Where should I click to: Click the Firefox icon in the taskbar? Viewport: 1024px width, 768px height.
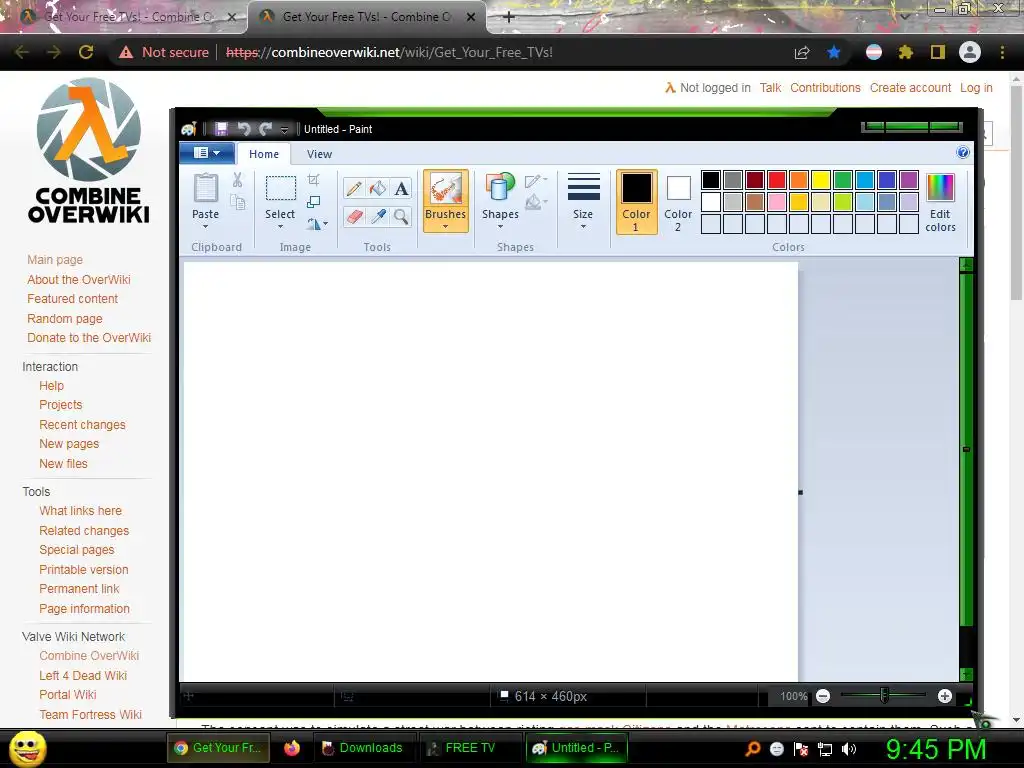click(x=291, y=748)
